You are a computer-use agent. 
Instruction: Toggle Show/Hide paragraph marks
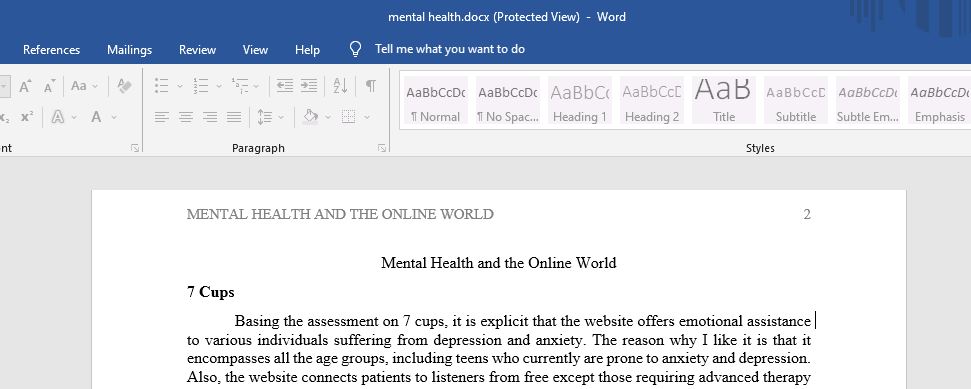[x=370, y=85]
